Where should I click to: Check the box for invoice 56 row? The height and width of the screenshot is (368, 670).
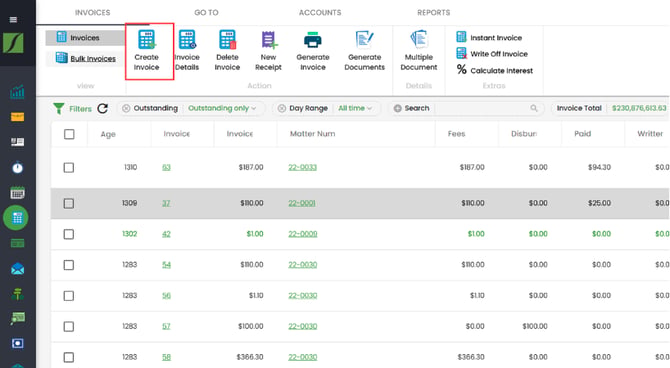pos(69,296)
